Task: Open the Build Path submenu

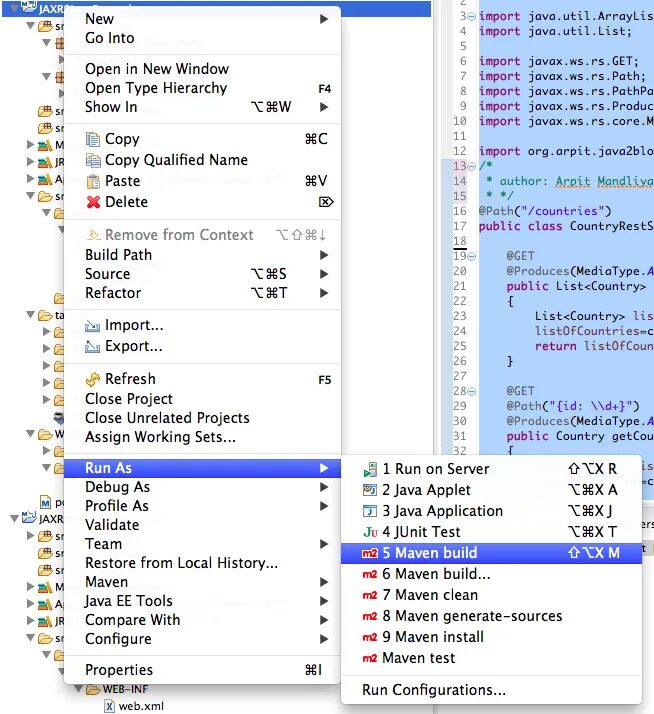Action: click(x=202, y=255)
